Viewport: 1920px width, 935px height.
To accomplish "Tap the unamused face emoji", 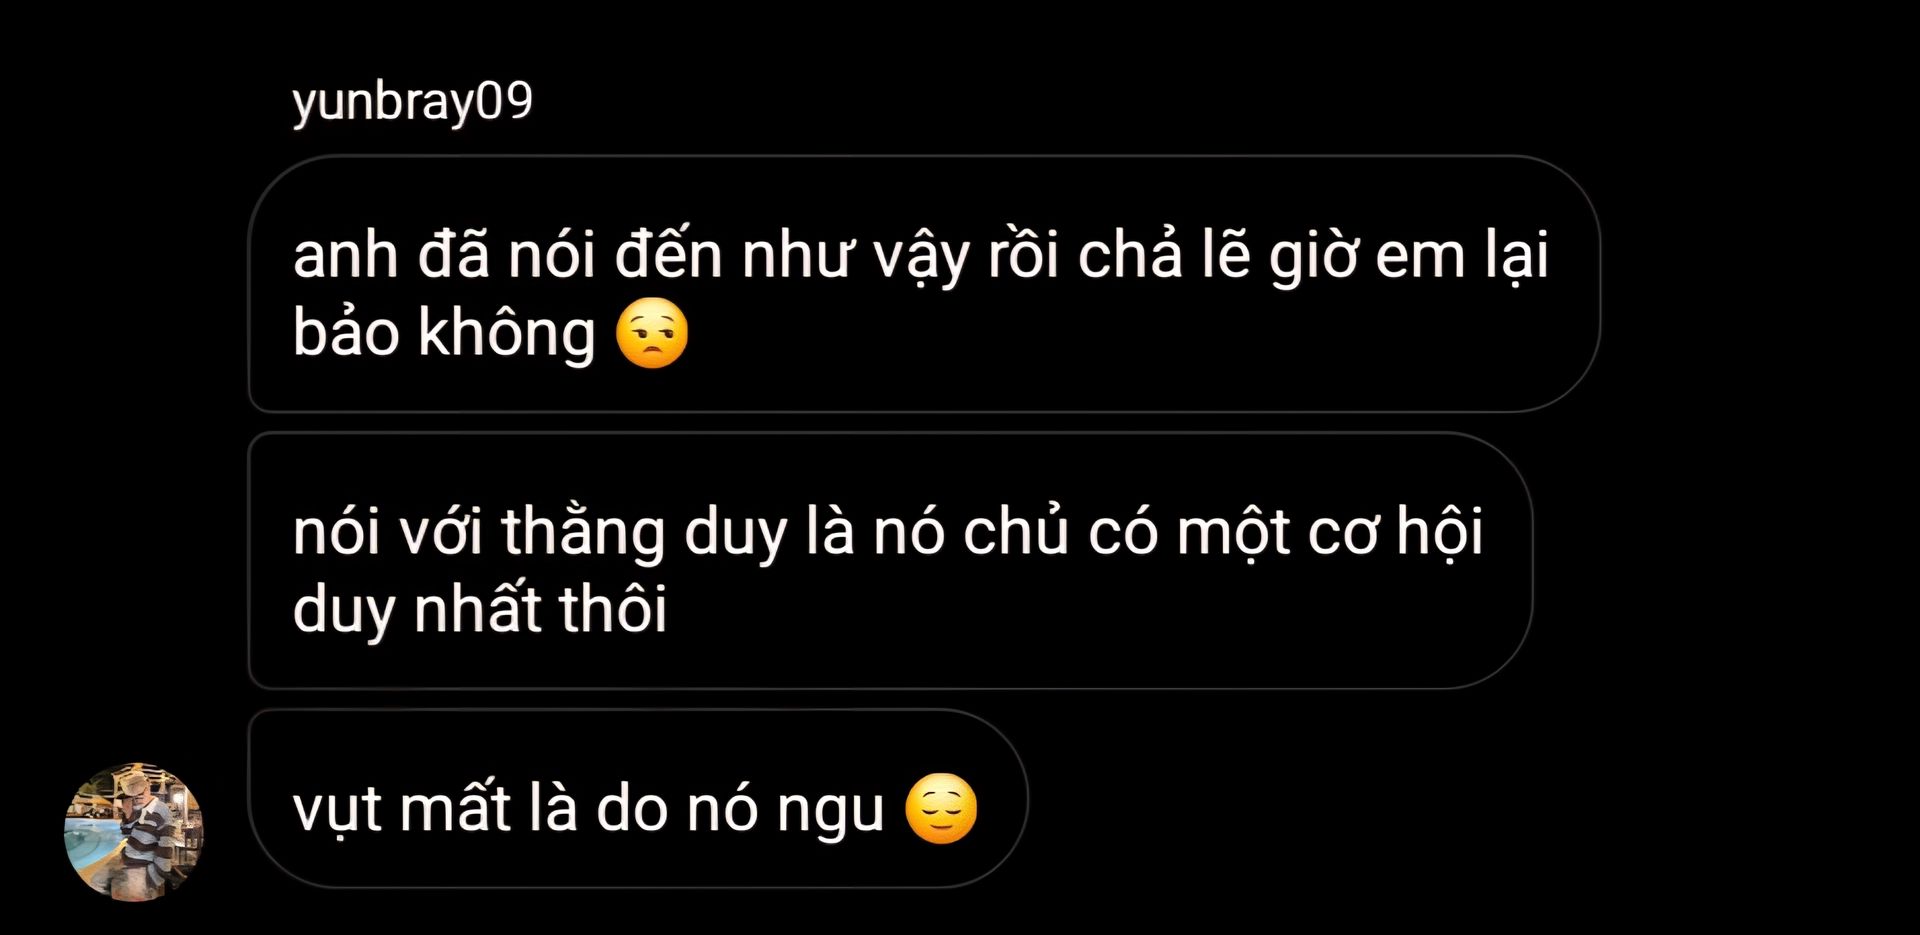I will point(652,333).
